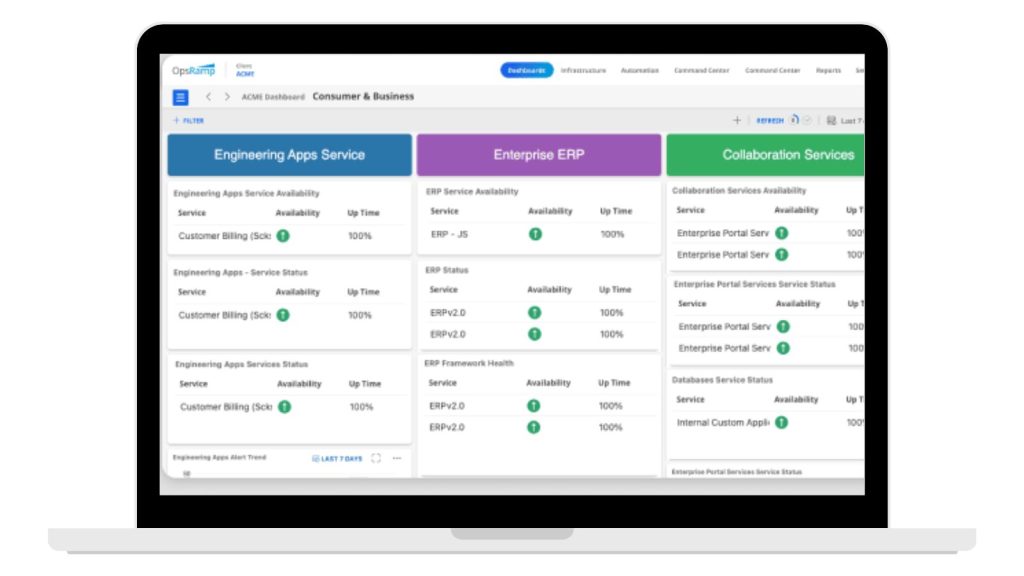1024x576 pixels.
Task: Click the Refresh button
Action: (x=770, y=120)
